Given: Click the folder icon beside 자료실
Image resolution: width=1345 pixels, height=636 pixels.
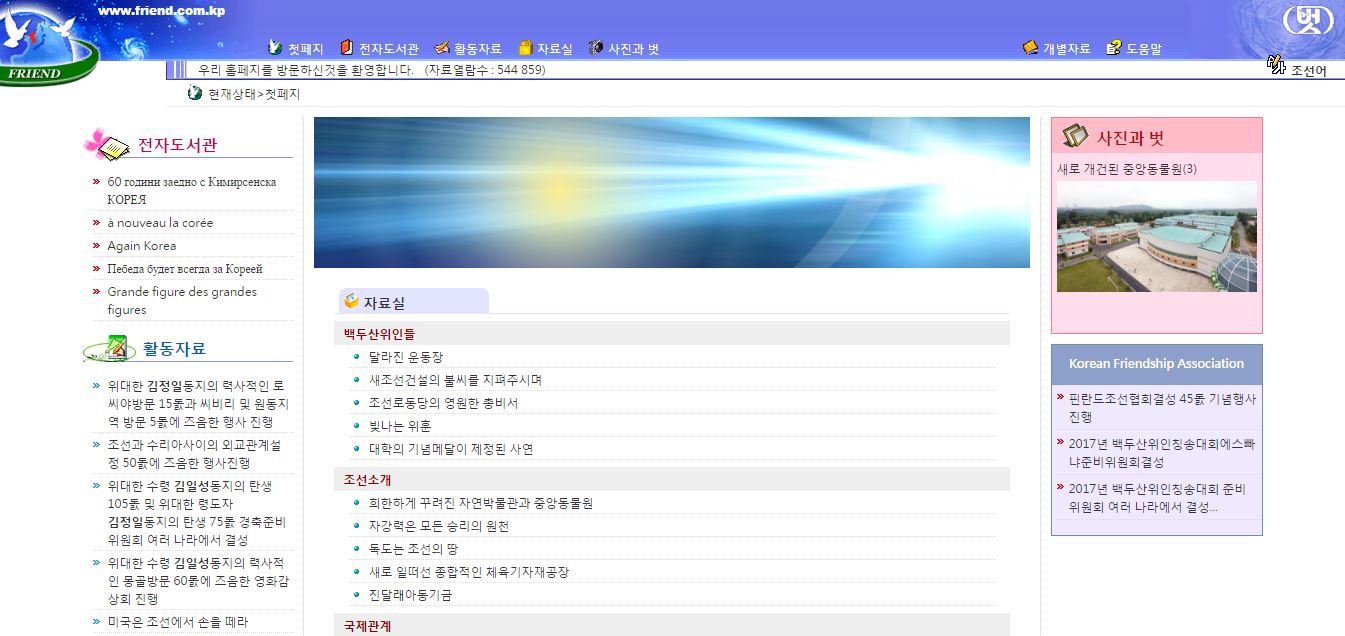Looking at the screenshot, I should 525,48.
